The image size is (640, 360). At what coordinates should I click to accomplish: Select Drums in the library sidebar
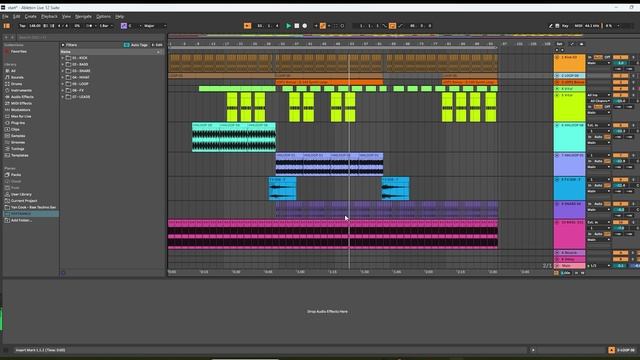[x=16, y=84]
